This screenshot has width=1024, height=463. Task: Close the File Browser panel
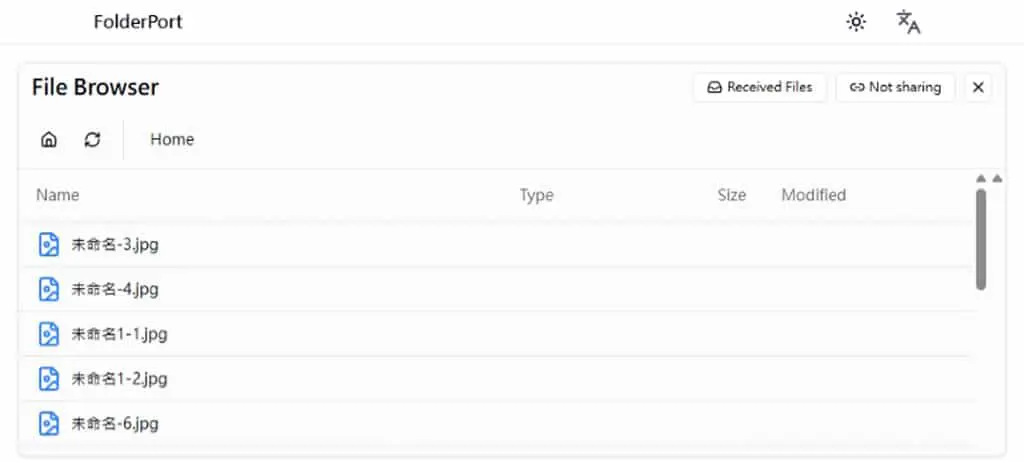tap(978, 88)
